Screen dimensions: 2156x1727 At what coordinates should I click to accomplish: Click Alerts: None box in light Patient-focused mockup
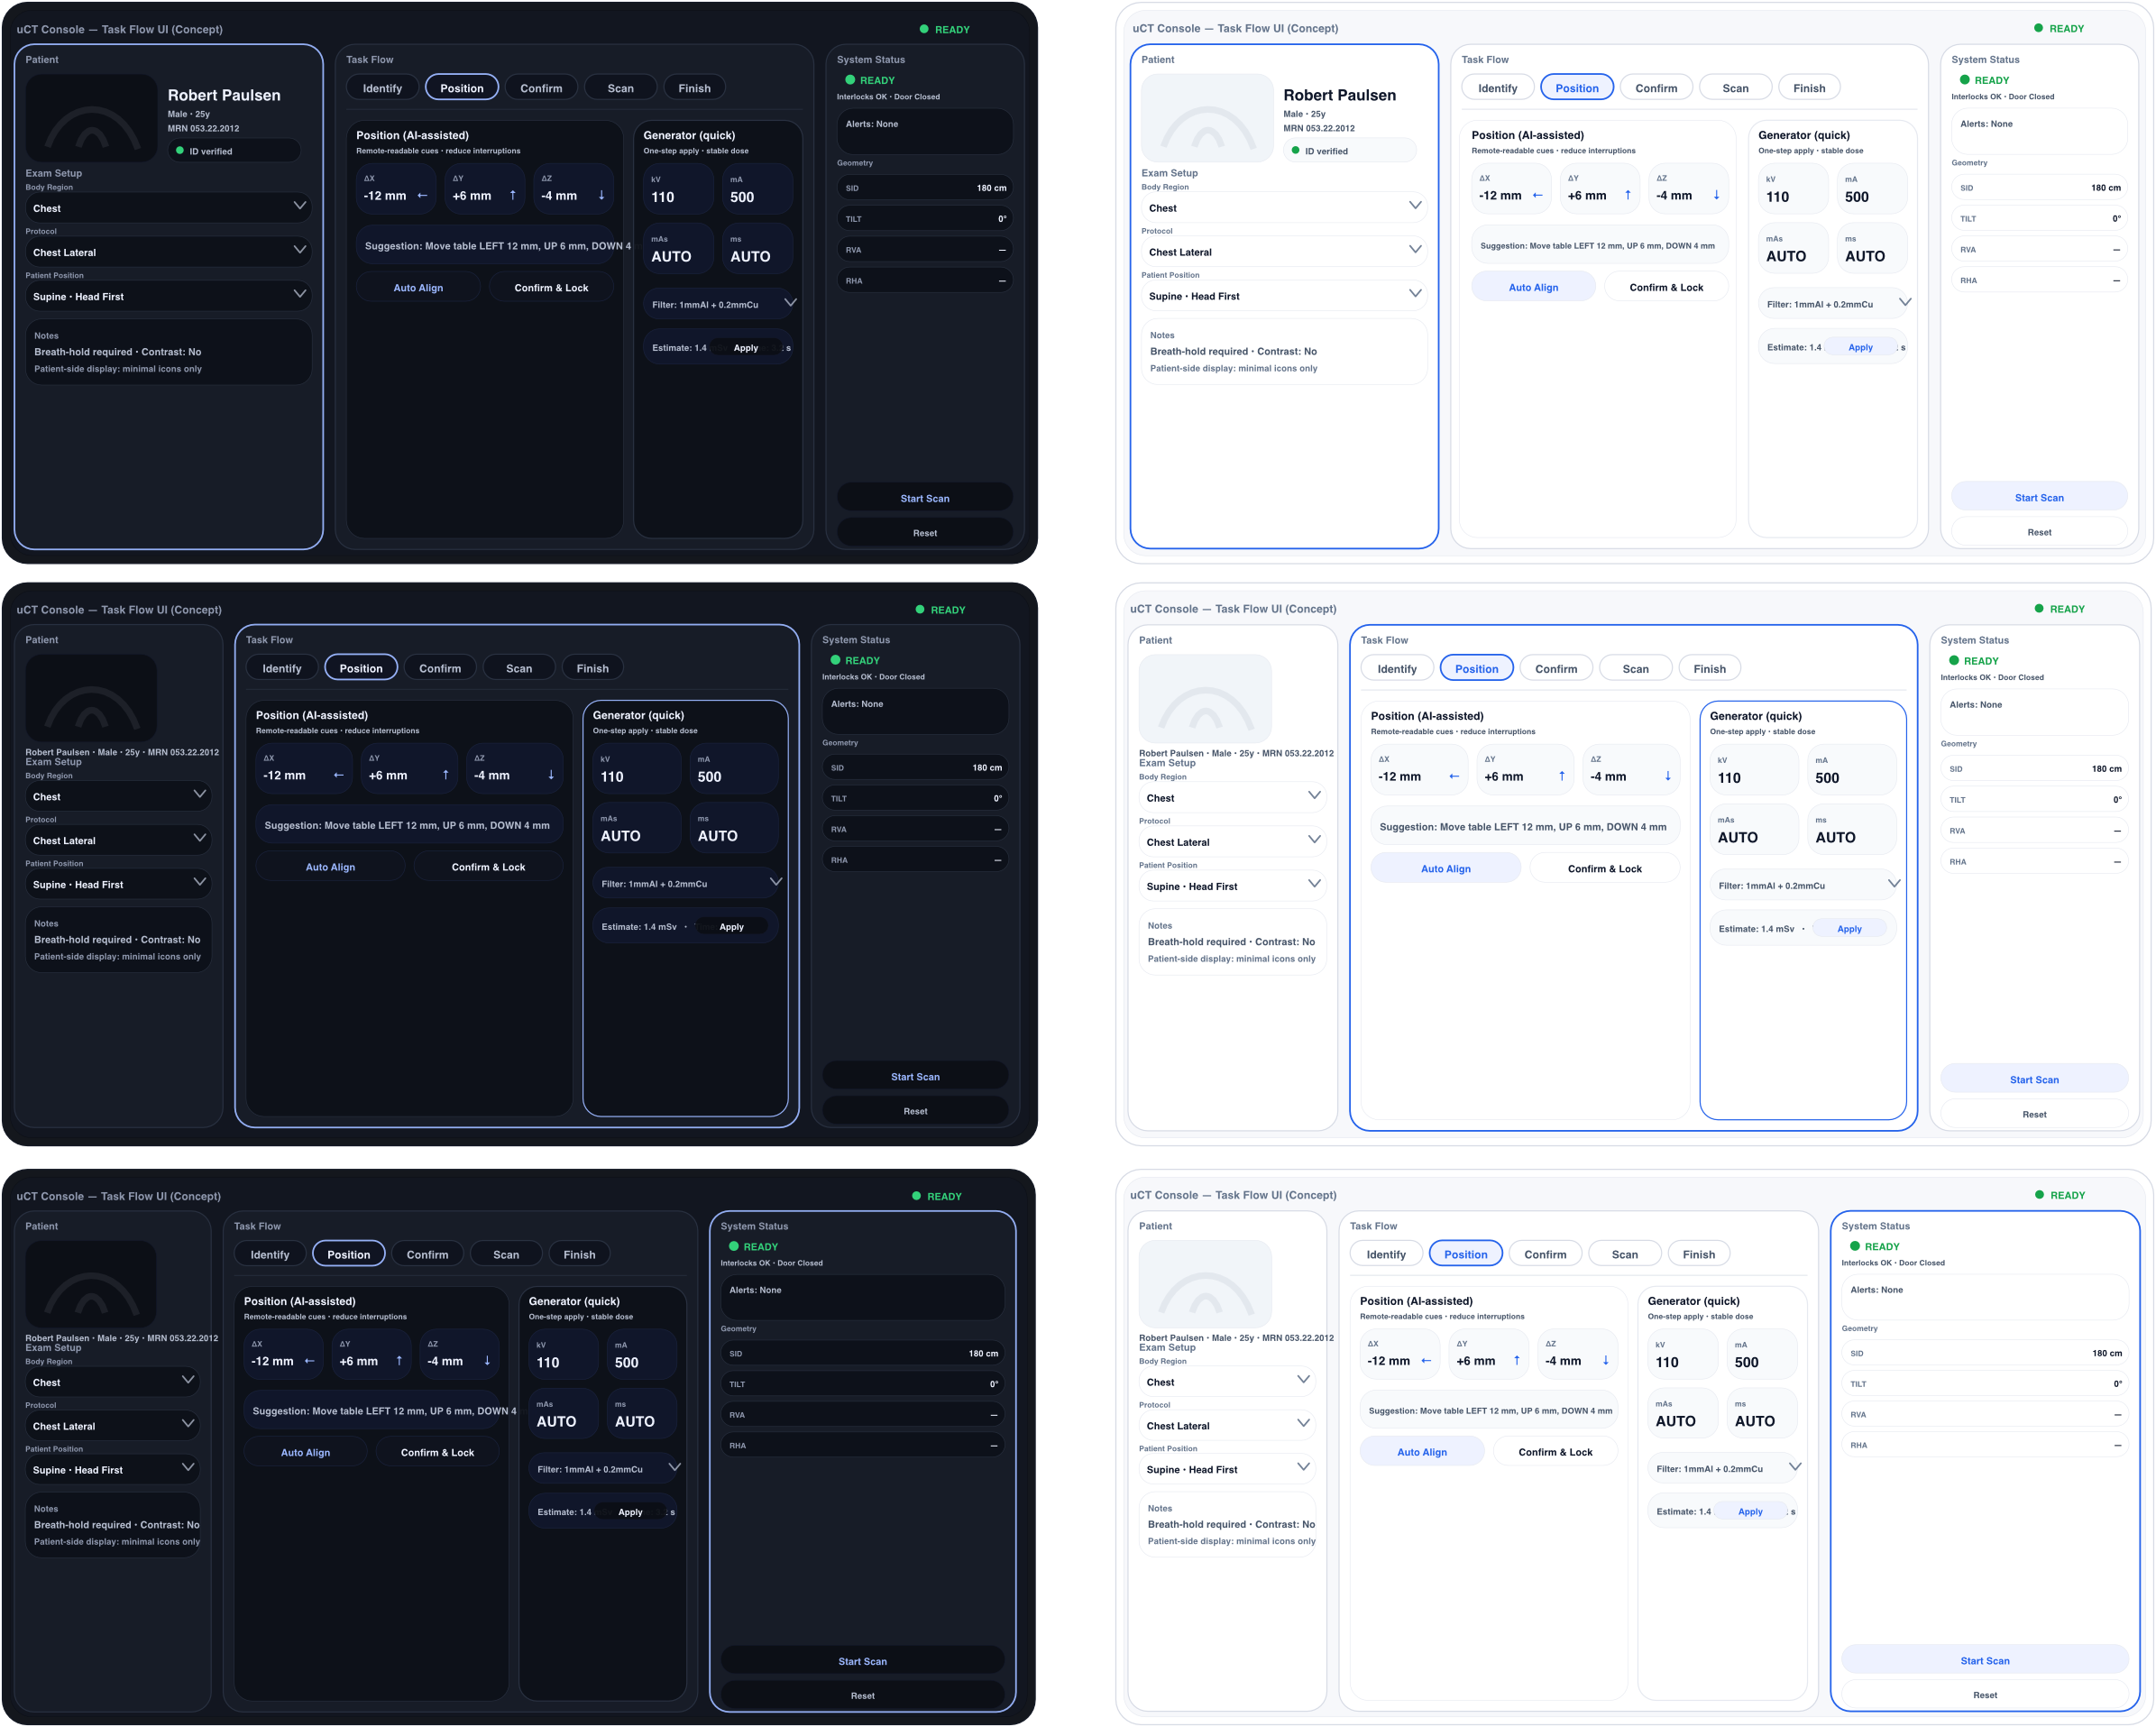2039,130
